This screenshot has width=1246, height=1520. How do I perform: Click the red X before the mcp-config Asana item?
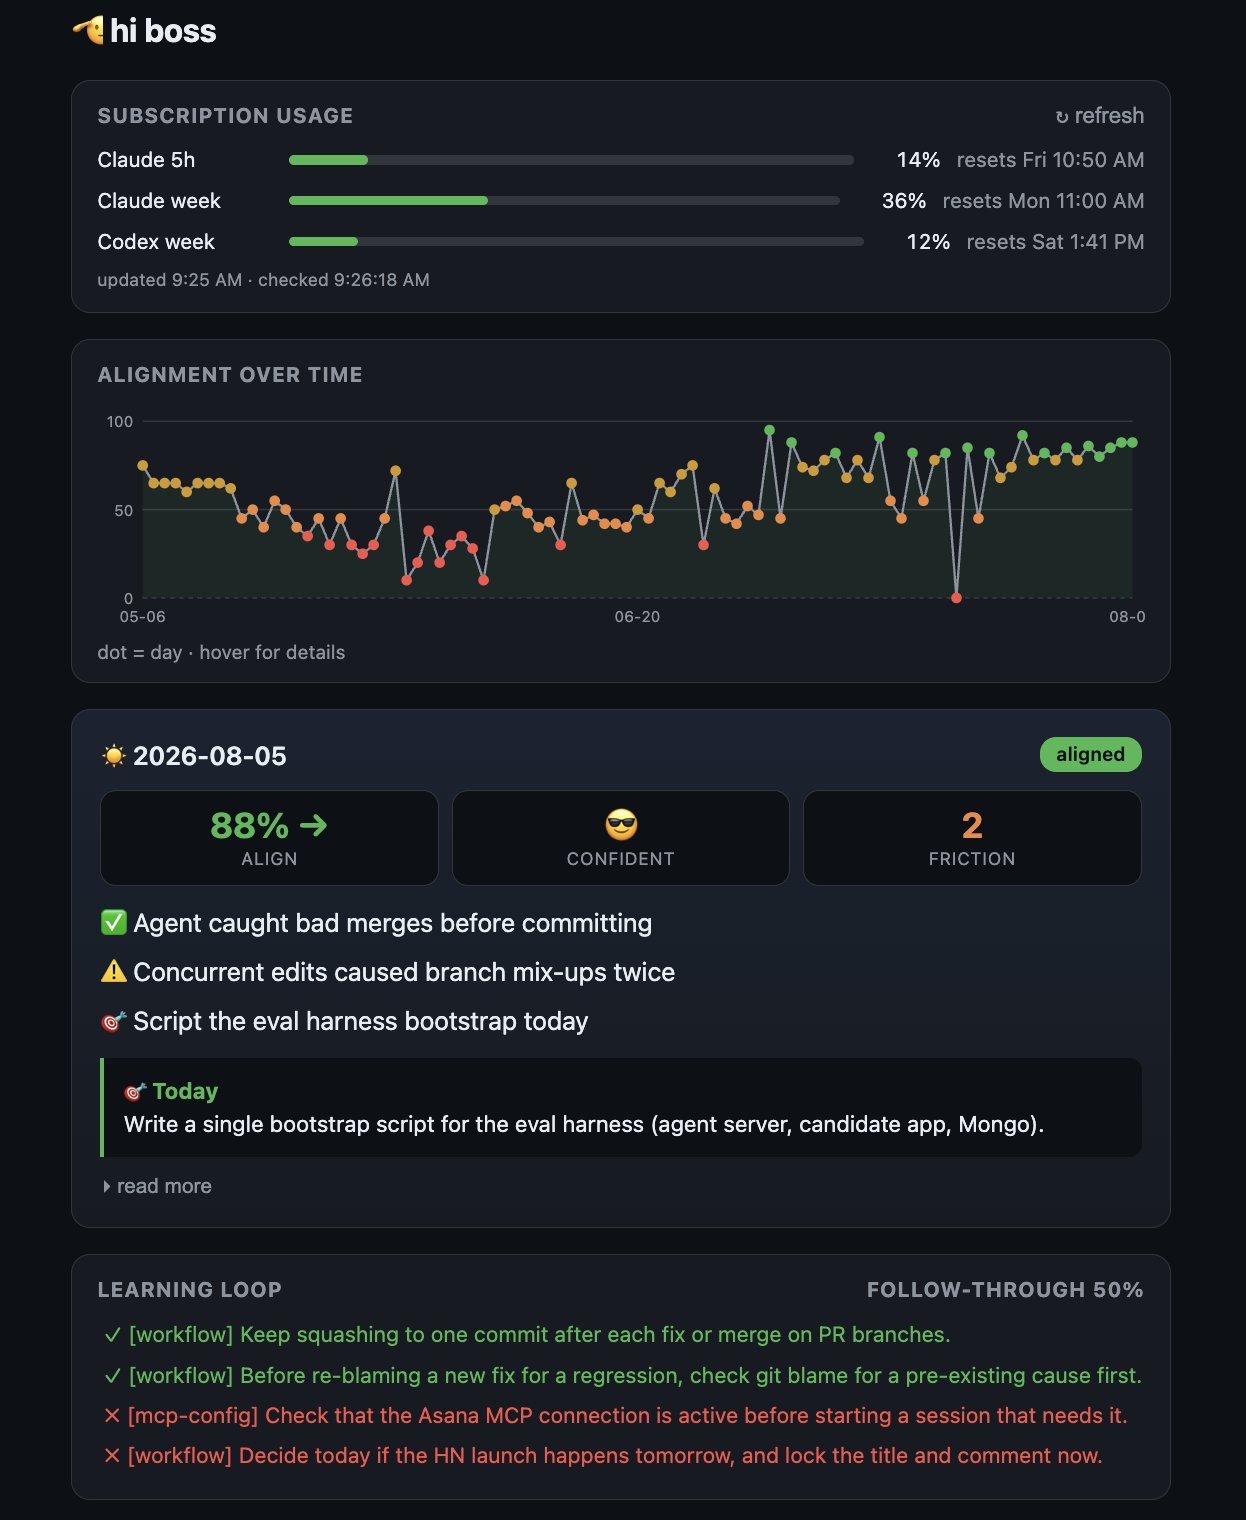pos(112,1415)
